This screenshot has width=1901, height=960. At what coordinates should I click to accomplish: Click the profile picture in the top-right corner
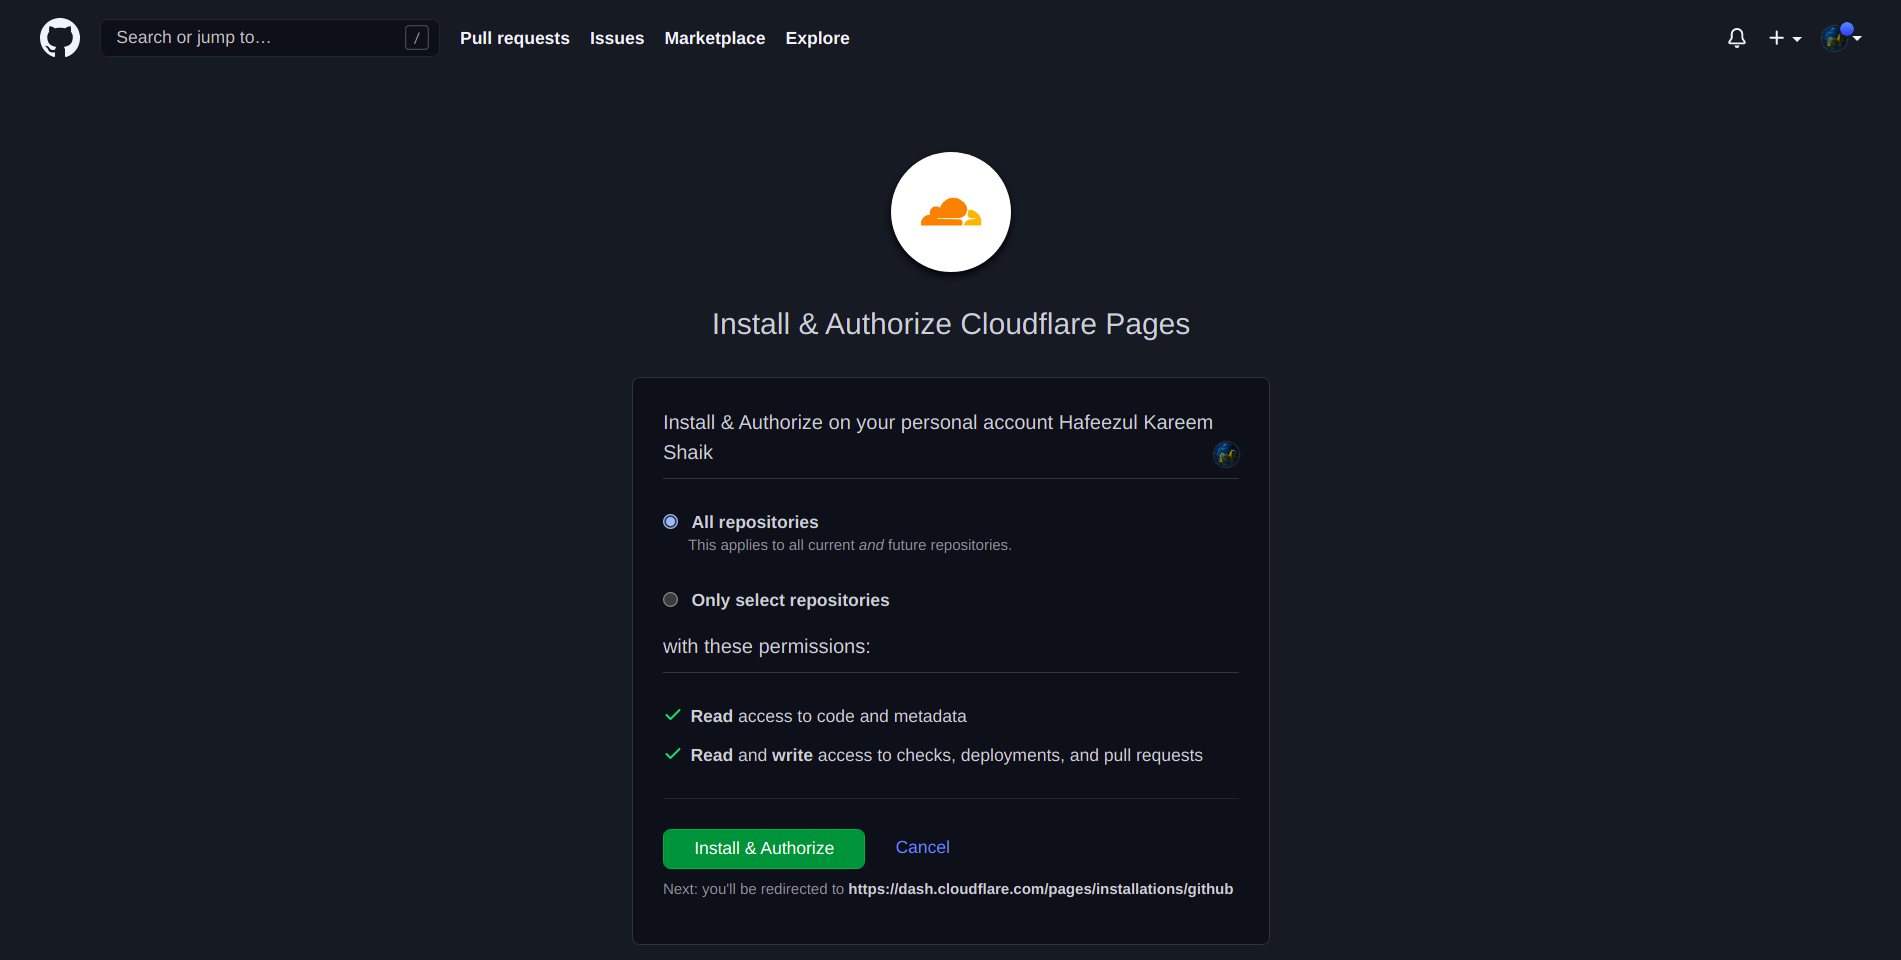1836,37
